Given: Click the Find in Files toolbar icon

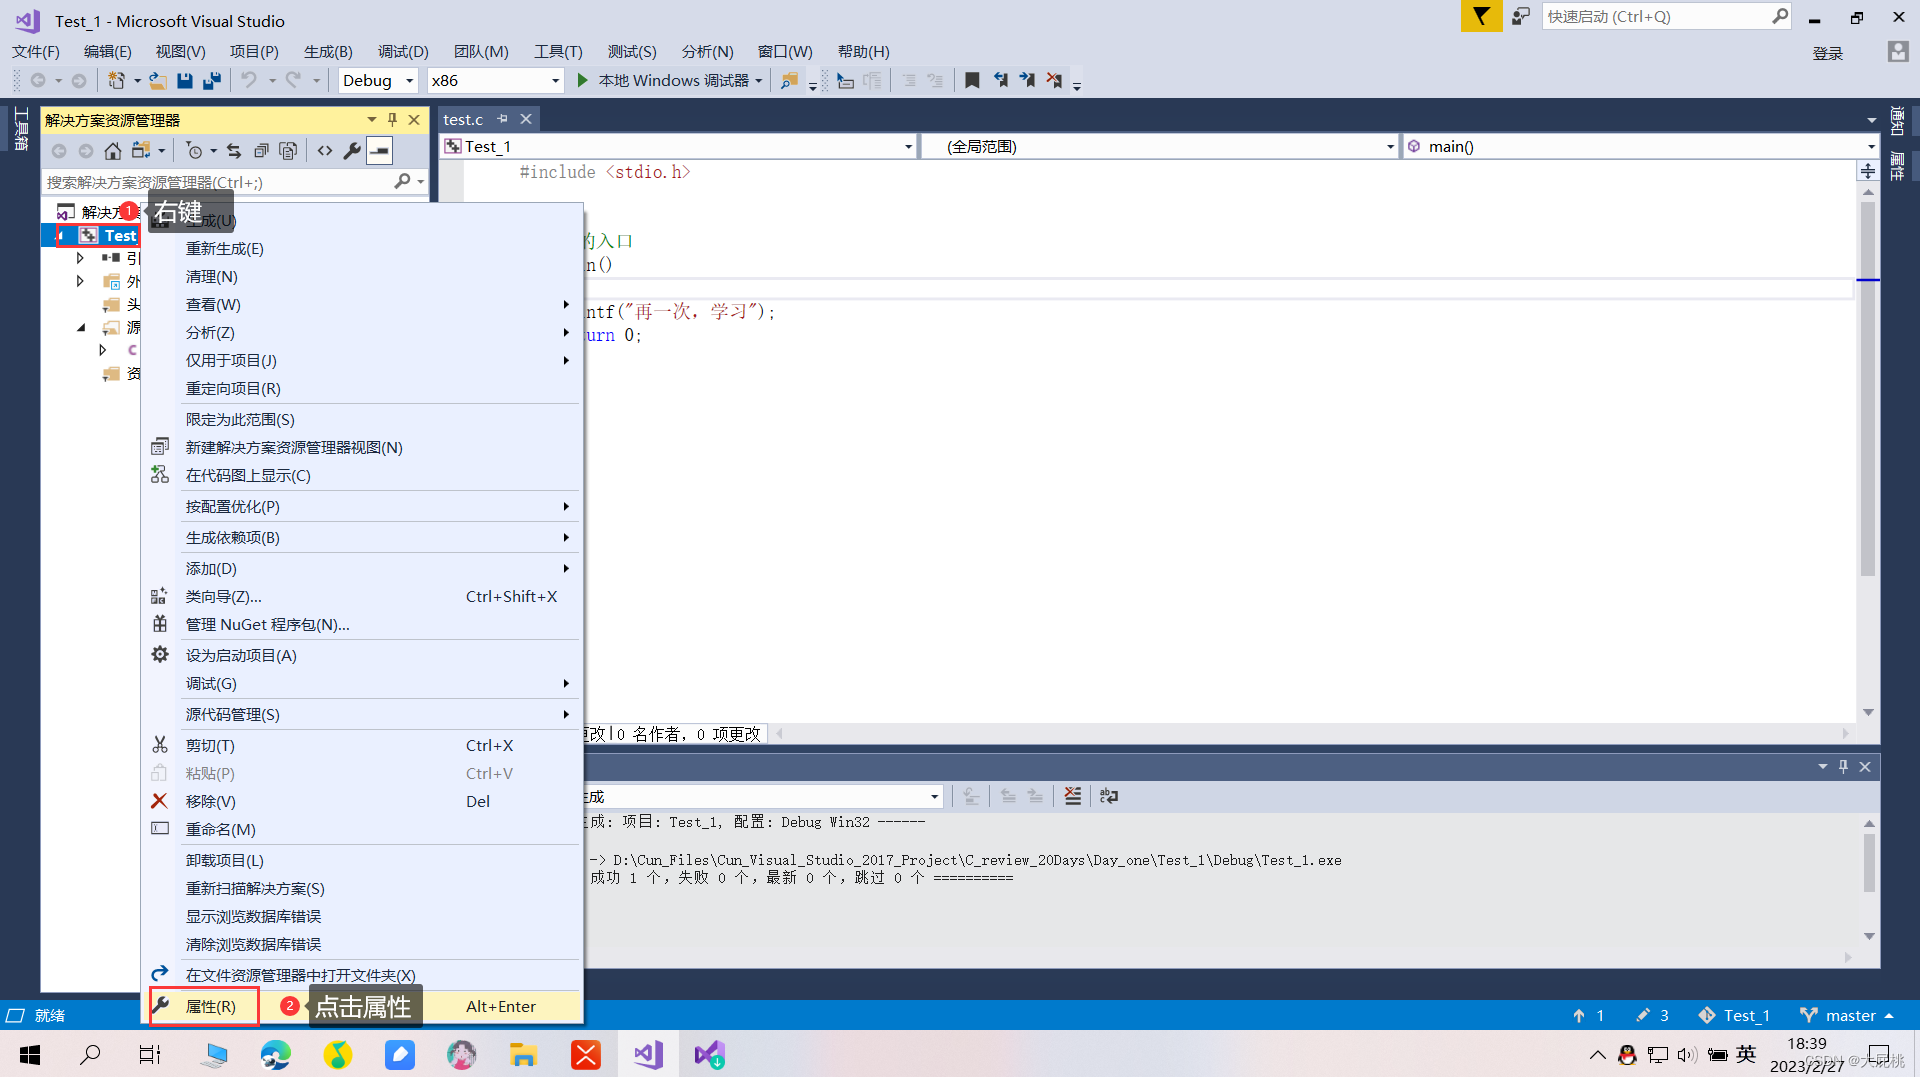Looking at the screenshot, I should (789, 80).
